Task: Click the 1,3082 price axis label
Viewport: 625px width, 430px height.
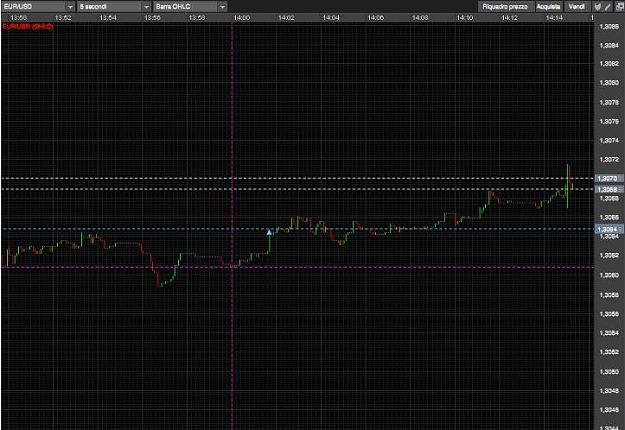Action: point(609,64)
